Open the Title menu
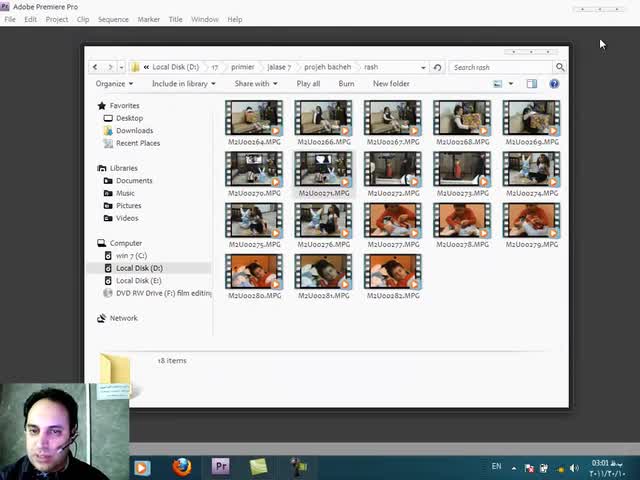The image size is (640, 480). (176, 20)
